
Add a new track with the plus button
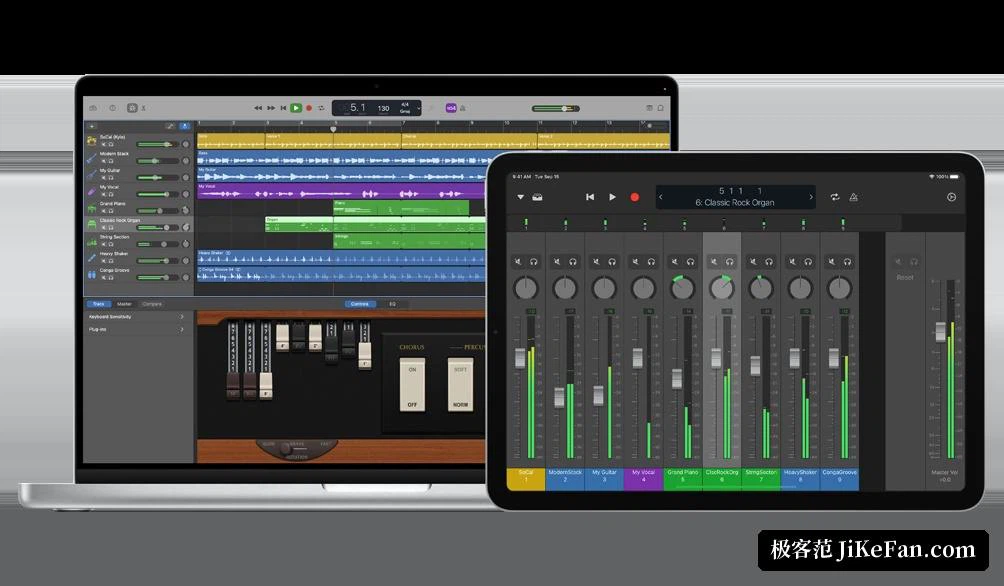click(92, 126)
